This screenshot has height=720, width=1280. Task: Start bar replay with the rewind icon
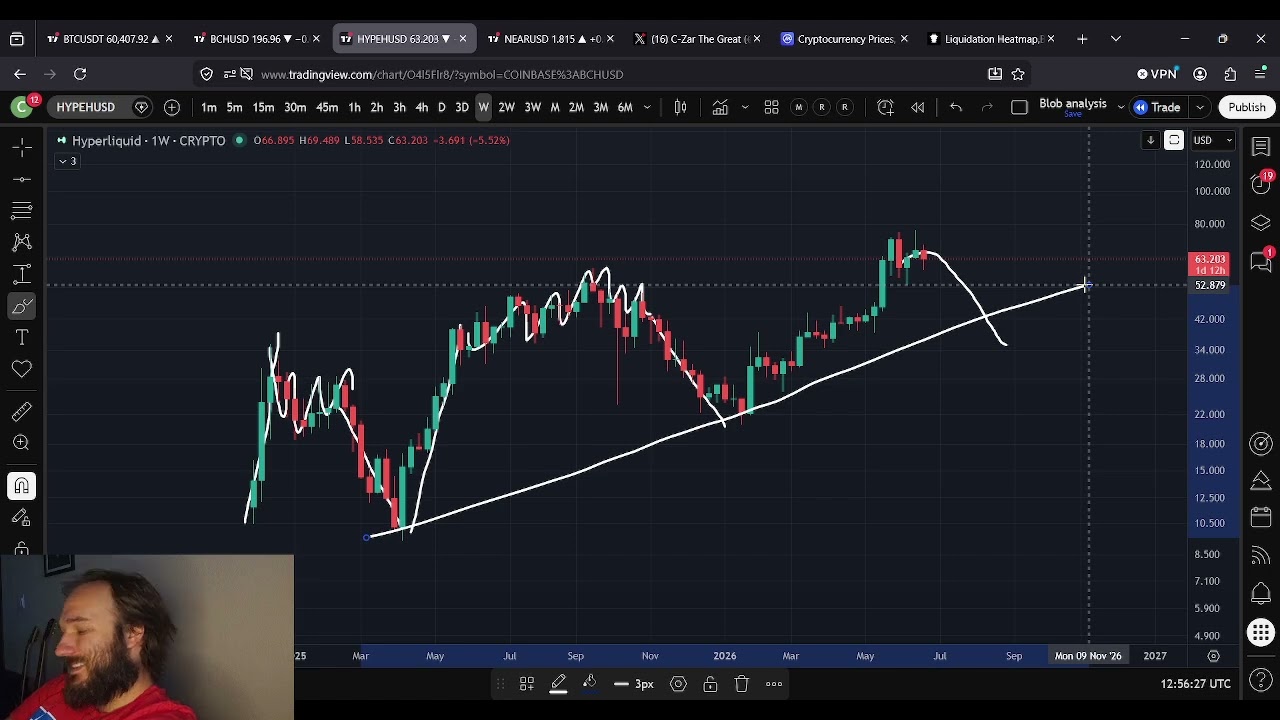click(x=917, y=107)
